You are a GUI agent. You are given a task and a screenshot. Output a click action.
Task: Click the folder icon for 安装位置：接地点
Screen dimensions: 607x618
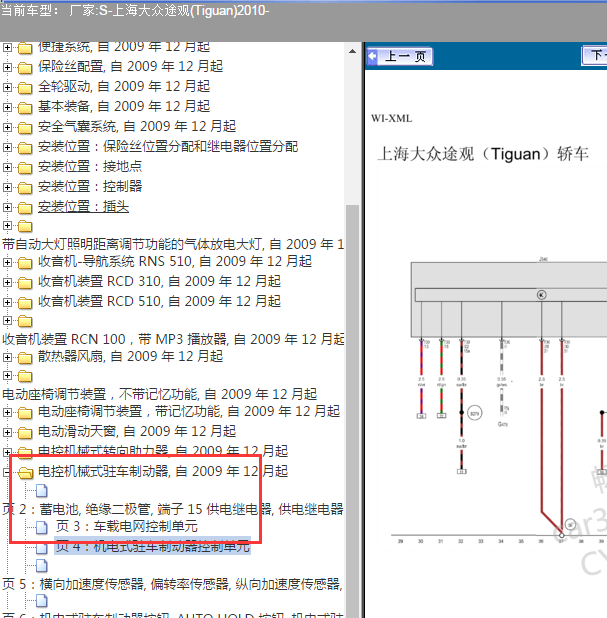25,168
